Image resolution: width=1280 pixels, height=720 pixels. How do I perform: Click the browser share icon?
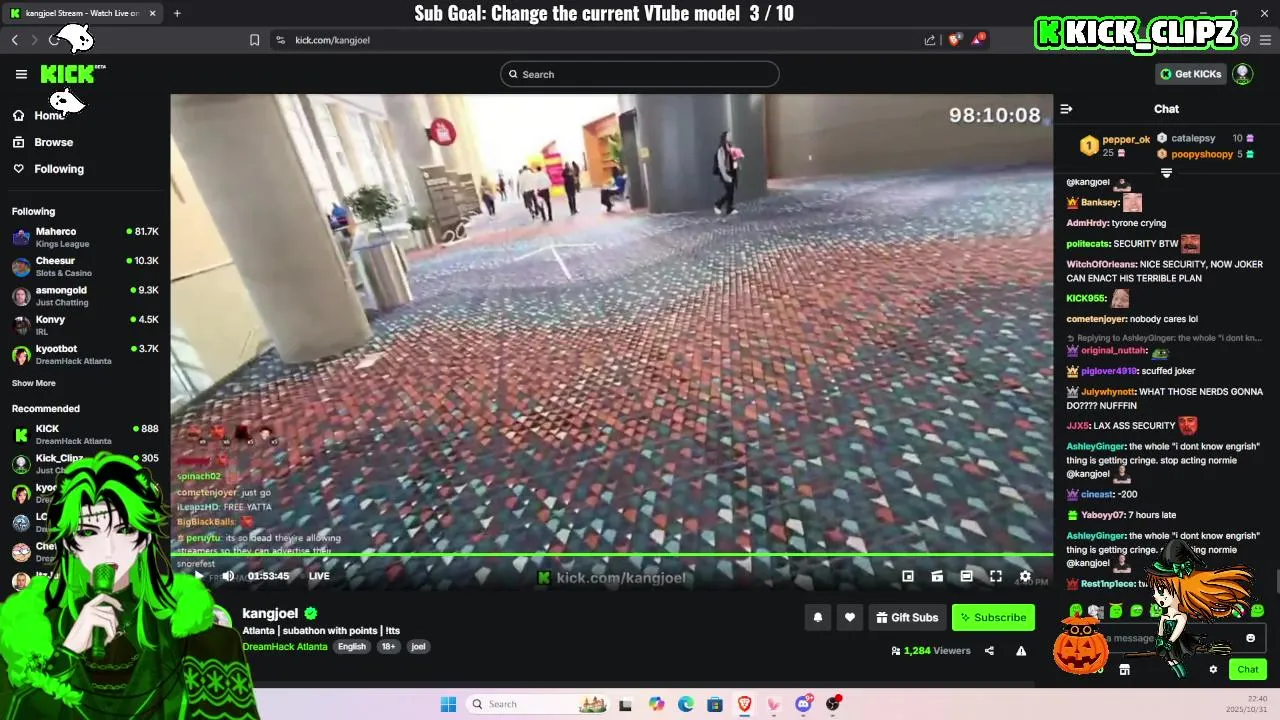[x=930, y=40]
